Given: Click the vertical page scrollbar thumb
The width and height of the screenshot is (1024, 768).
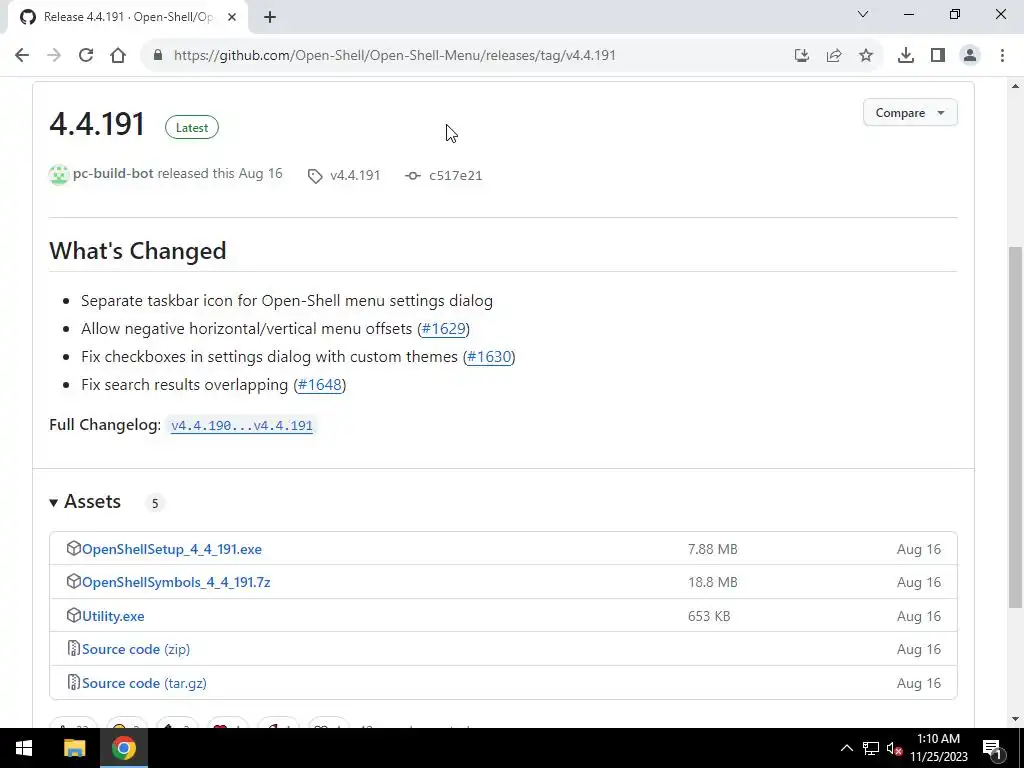Looking at the screenshot, I should coord(1016,427).
